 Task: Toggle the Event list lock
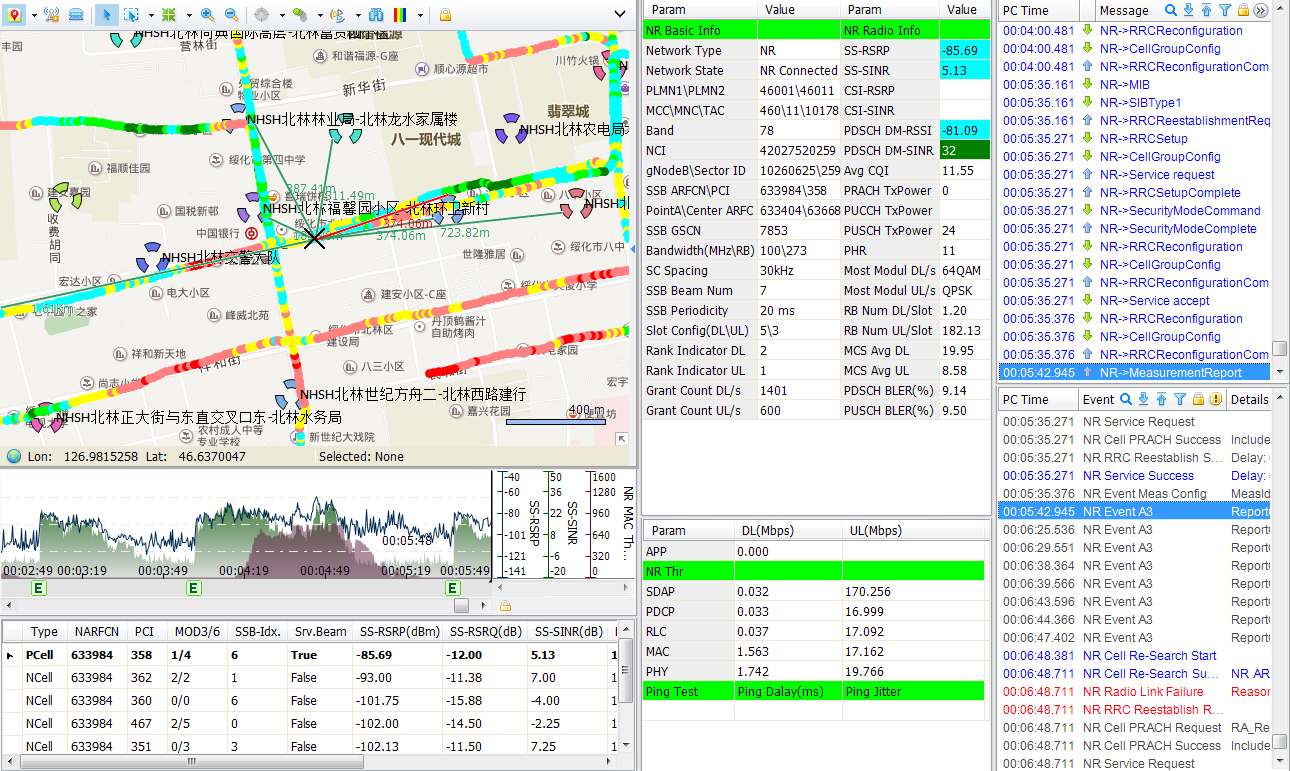coord(1198,399)
